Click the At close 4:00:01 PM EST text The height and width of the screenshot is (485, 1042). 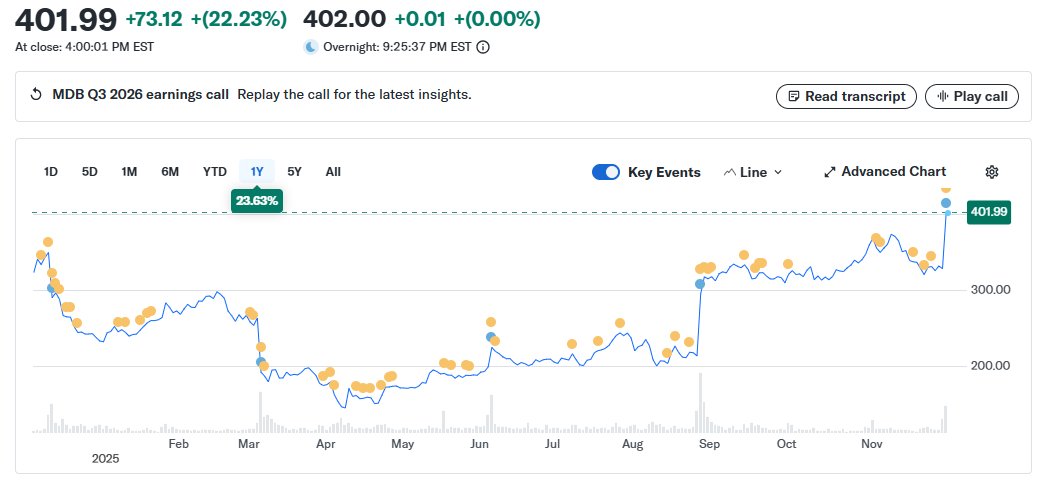coord(84,47)
